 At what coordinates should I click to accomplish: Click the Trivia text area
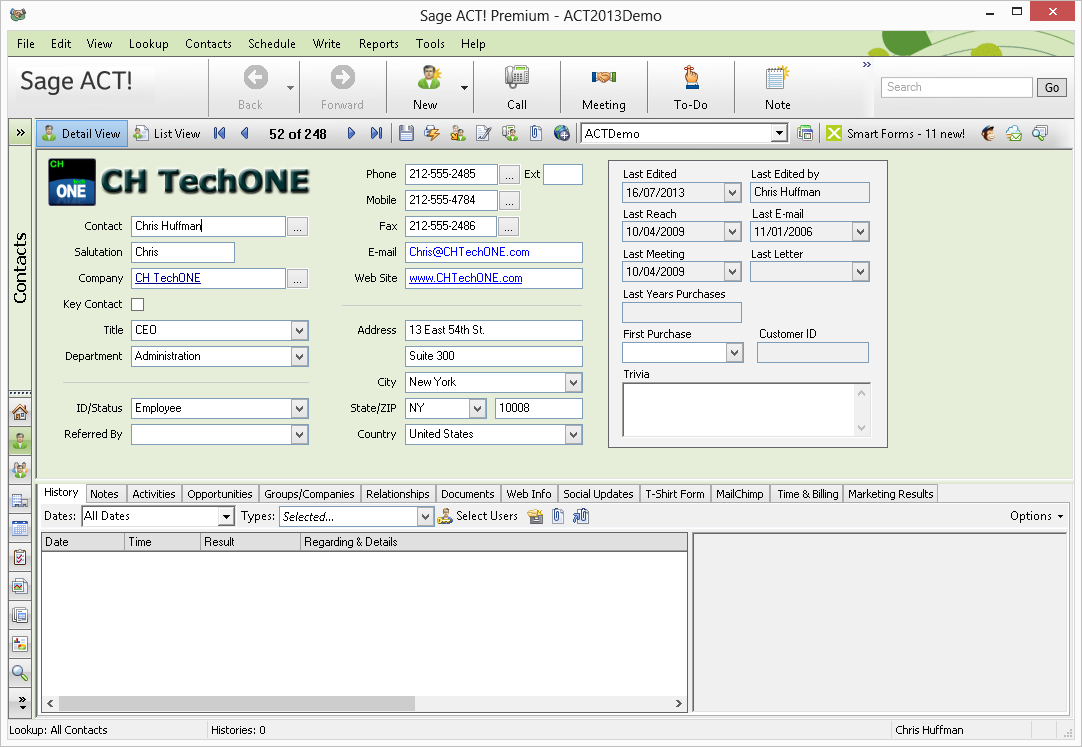[x=739, y=410]
